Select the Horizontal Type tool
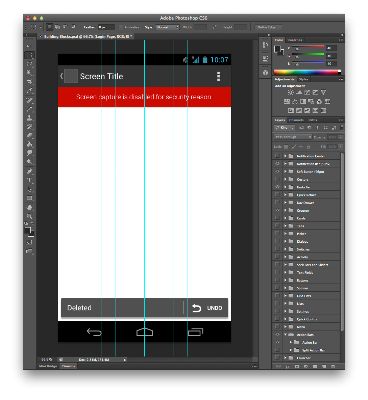The height and width of the screenshot is (400, 368). (30, 180)
